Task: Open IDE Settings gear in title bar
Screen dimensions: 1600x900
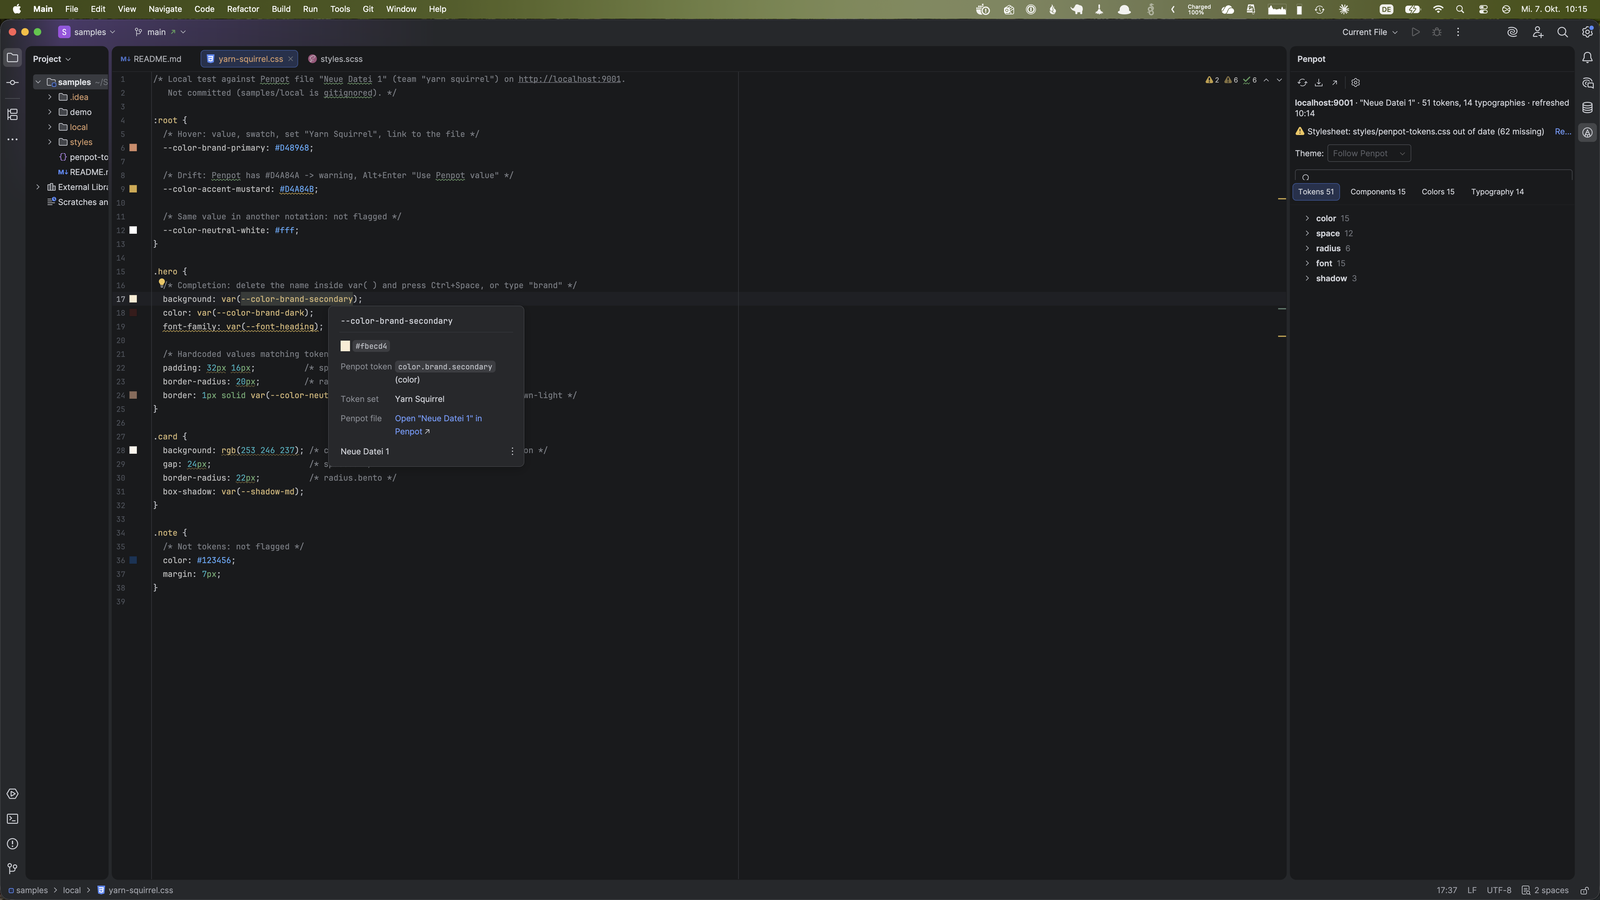Action: 1587,32
